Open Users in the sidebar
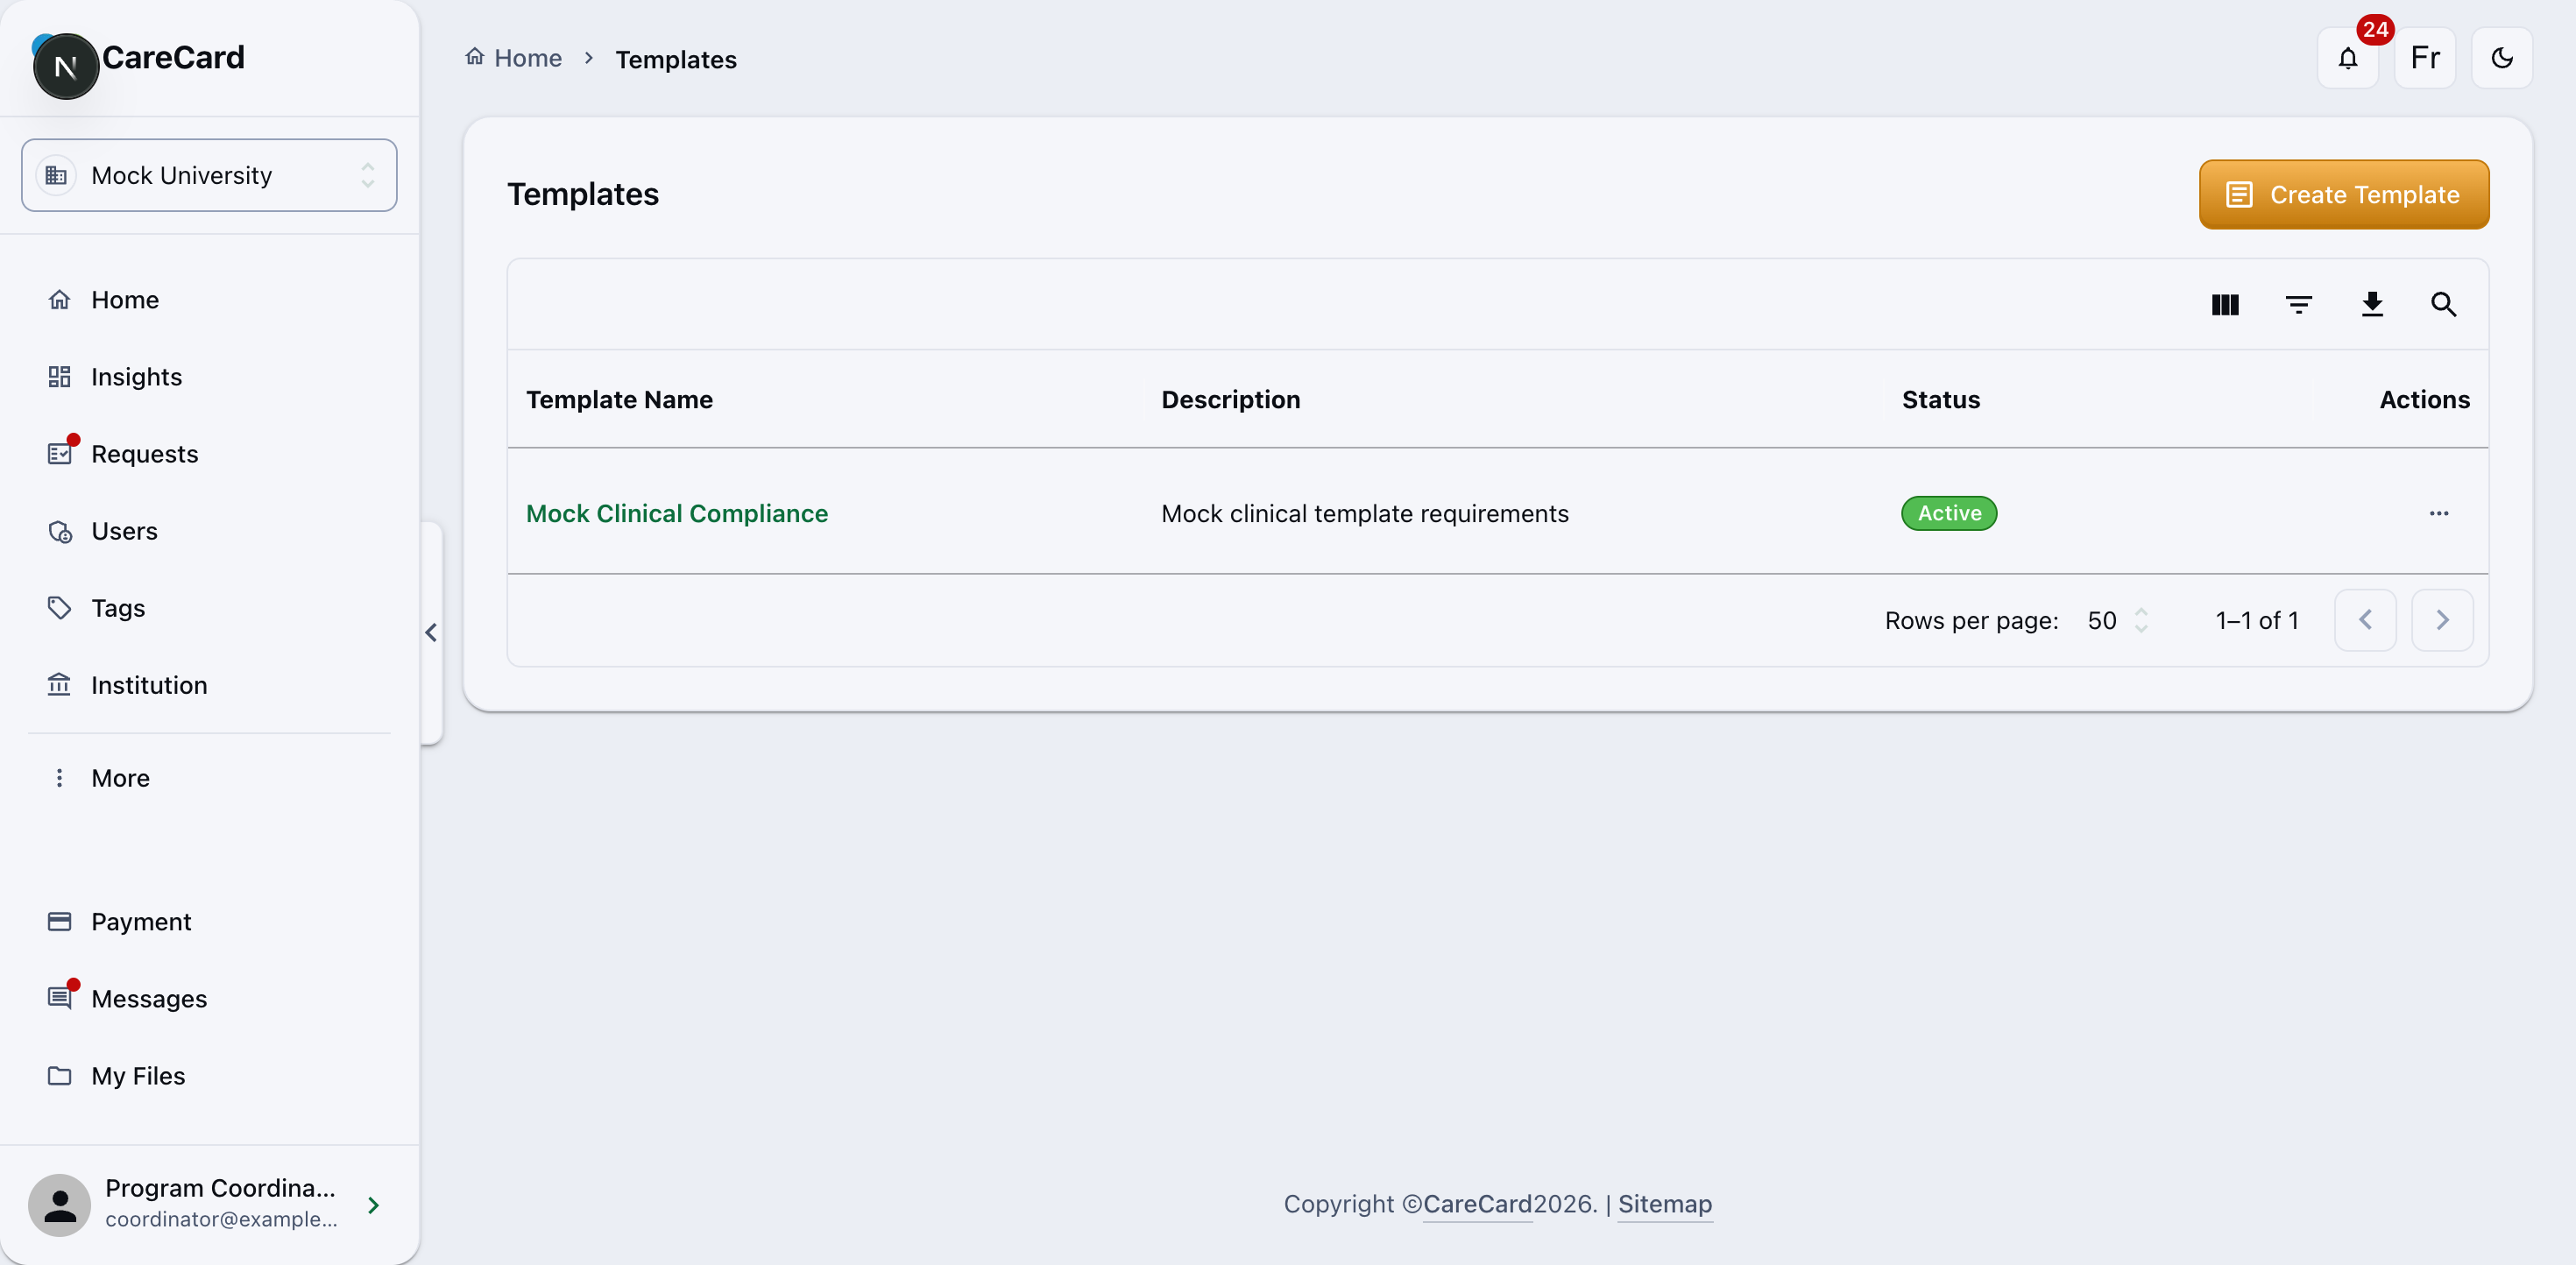 pos(209,531)
